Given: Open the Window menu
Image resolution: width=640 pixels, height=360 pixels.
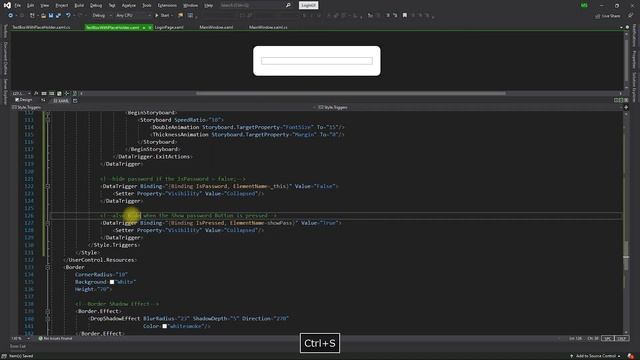Looking at the screenshot, I should tap(190, 5).
